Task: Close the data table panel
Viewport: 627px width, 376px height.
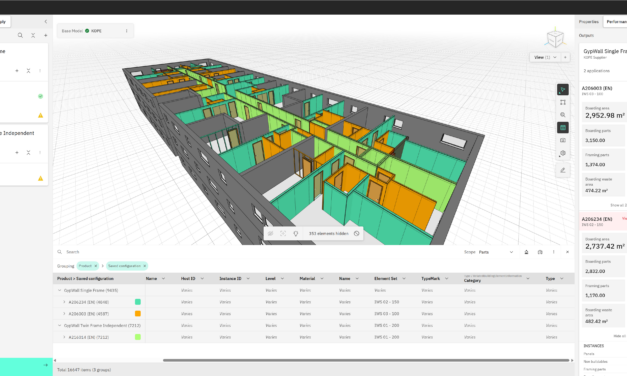Action: pyautogui.click(x=567, y=252)
